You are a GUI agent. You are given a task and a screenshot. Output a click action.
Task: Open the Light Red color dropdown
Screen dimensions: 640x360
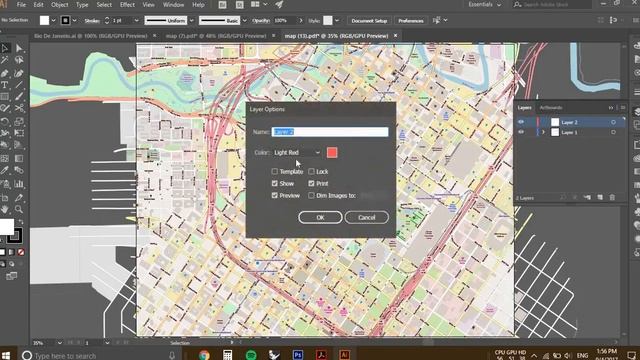[297, 153]
